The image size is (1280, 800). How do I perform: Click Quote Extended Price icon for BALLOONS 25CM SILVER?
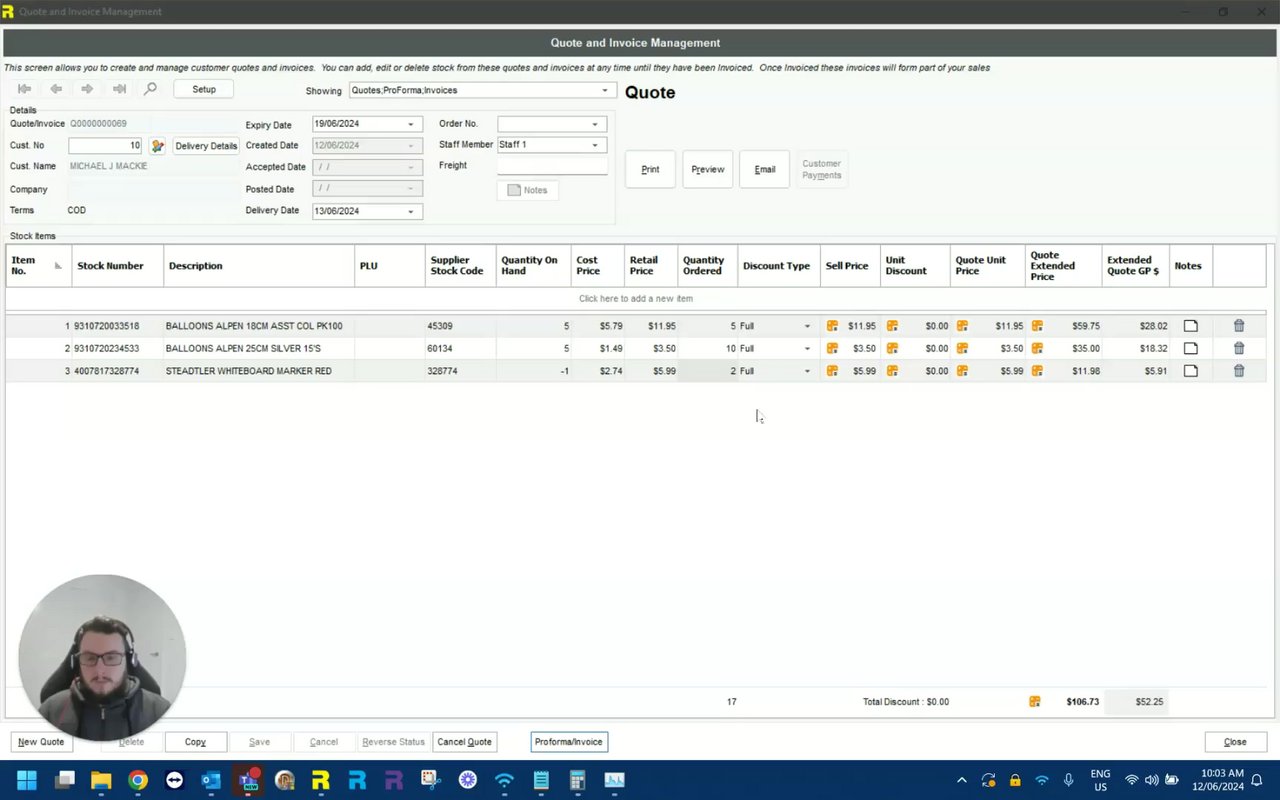pos(1037,348)
